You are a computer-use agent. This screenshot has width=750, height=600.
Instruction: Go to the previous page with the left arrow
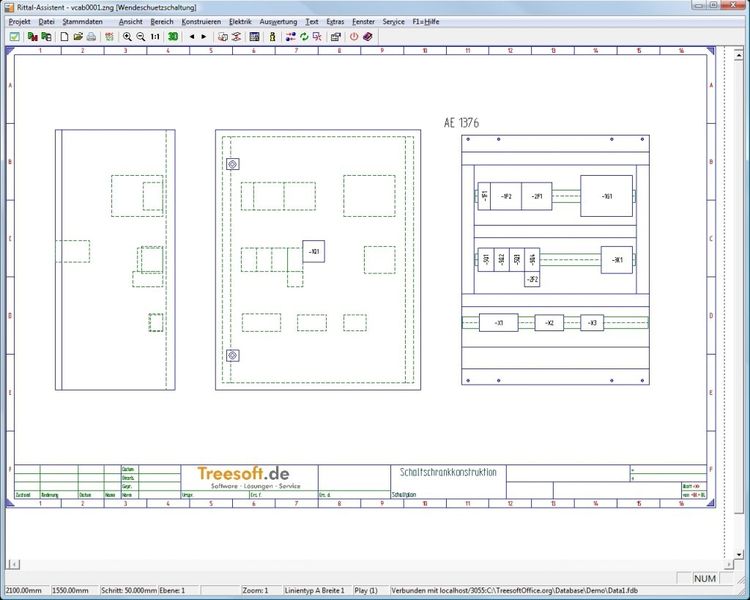[x=192, y=37]
